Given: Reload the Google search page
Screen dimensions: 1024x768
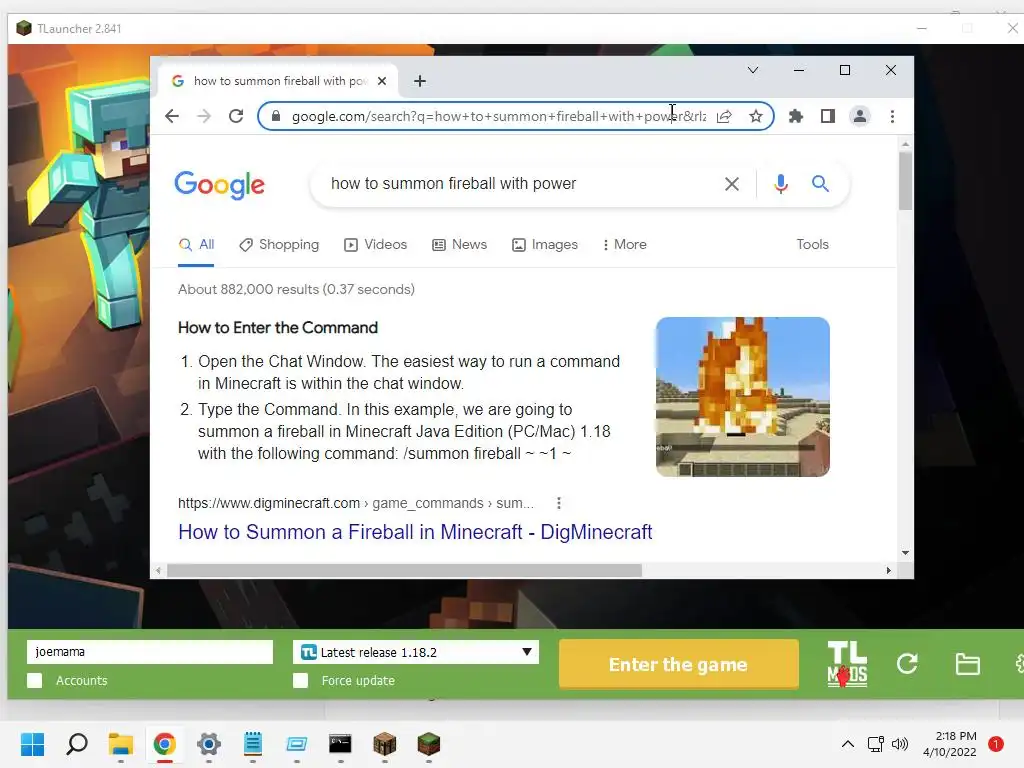Looking at the screenshot, I should [x=236, y=116].
